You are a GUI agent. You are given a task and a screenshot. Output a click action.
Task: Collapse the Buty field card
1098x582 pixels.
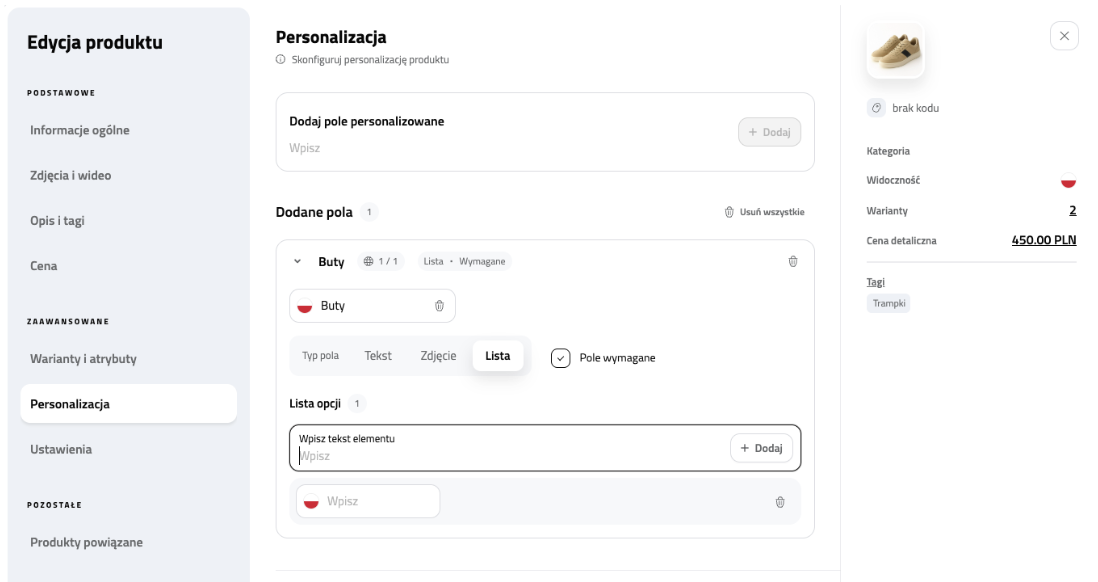[295, 261]
